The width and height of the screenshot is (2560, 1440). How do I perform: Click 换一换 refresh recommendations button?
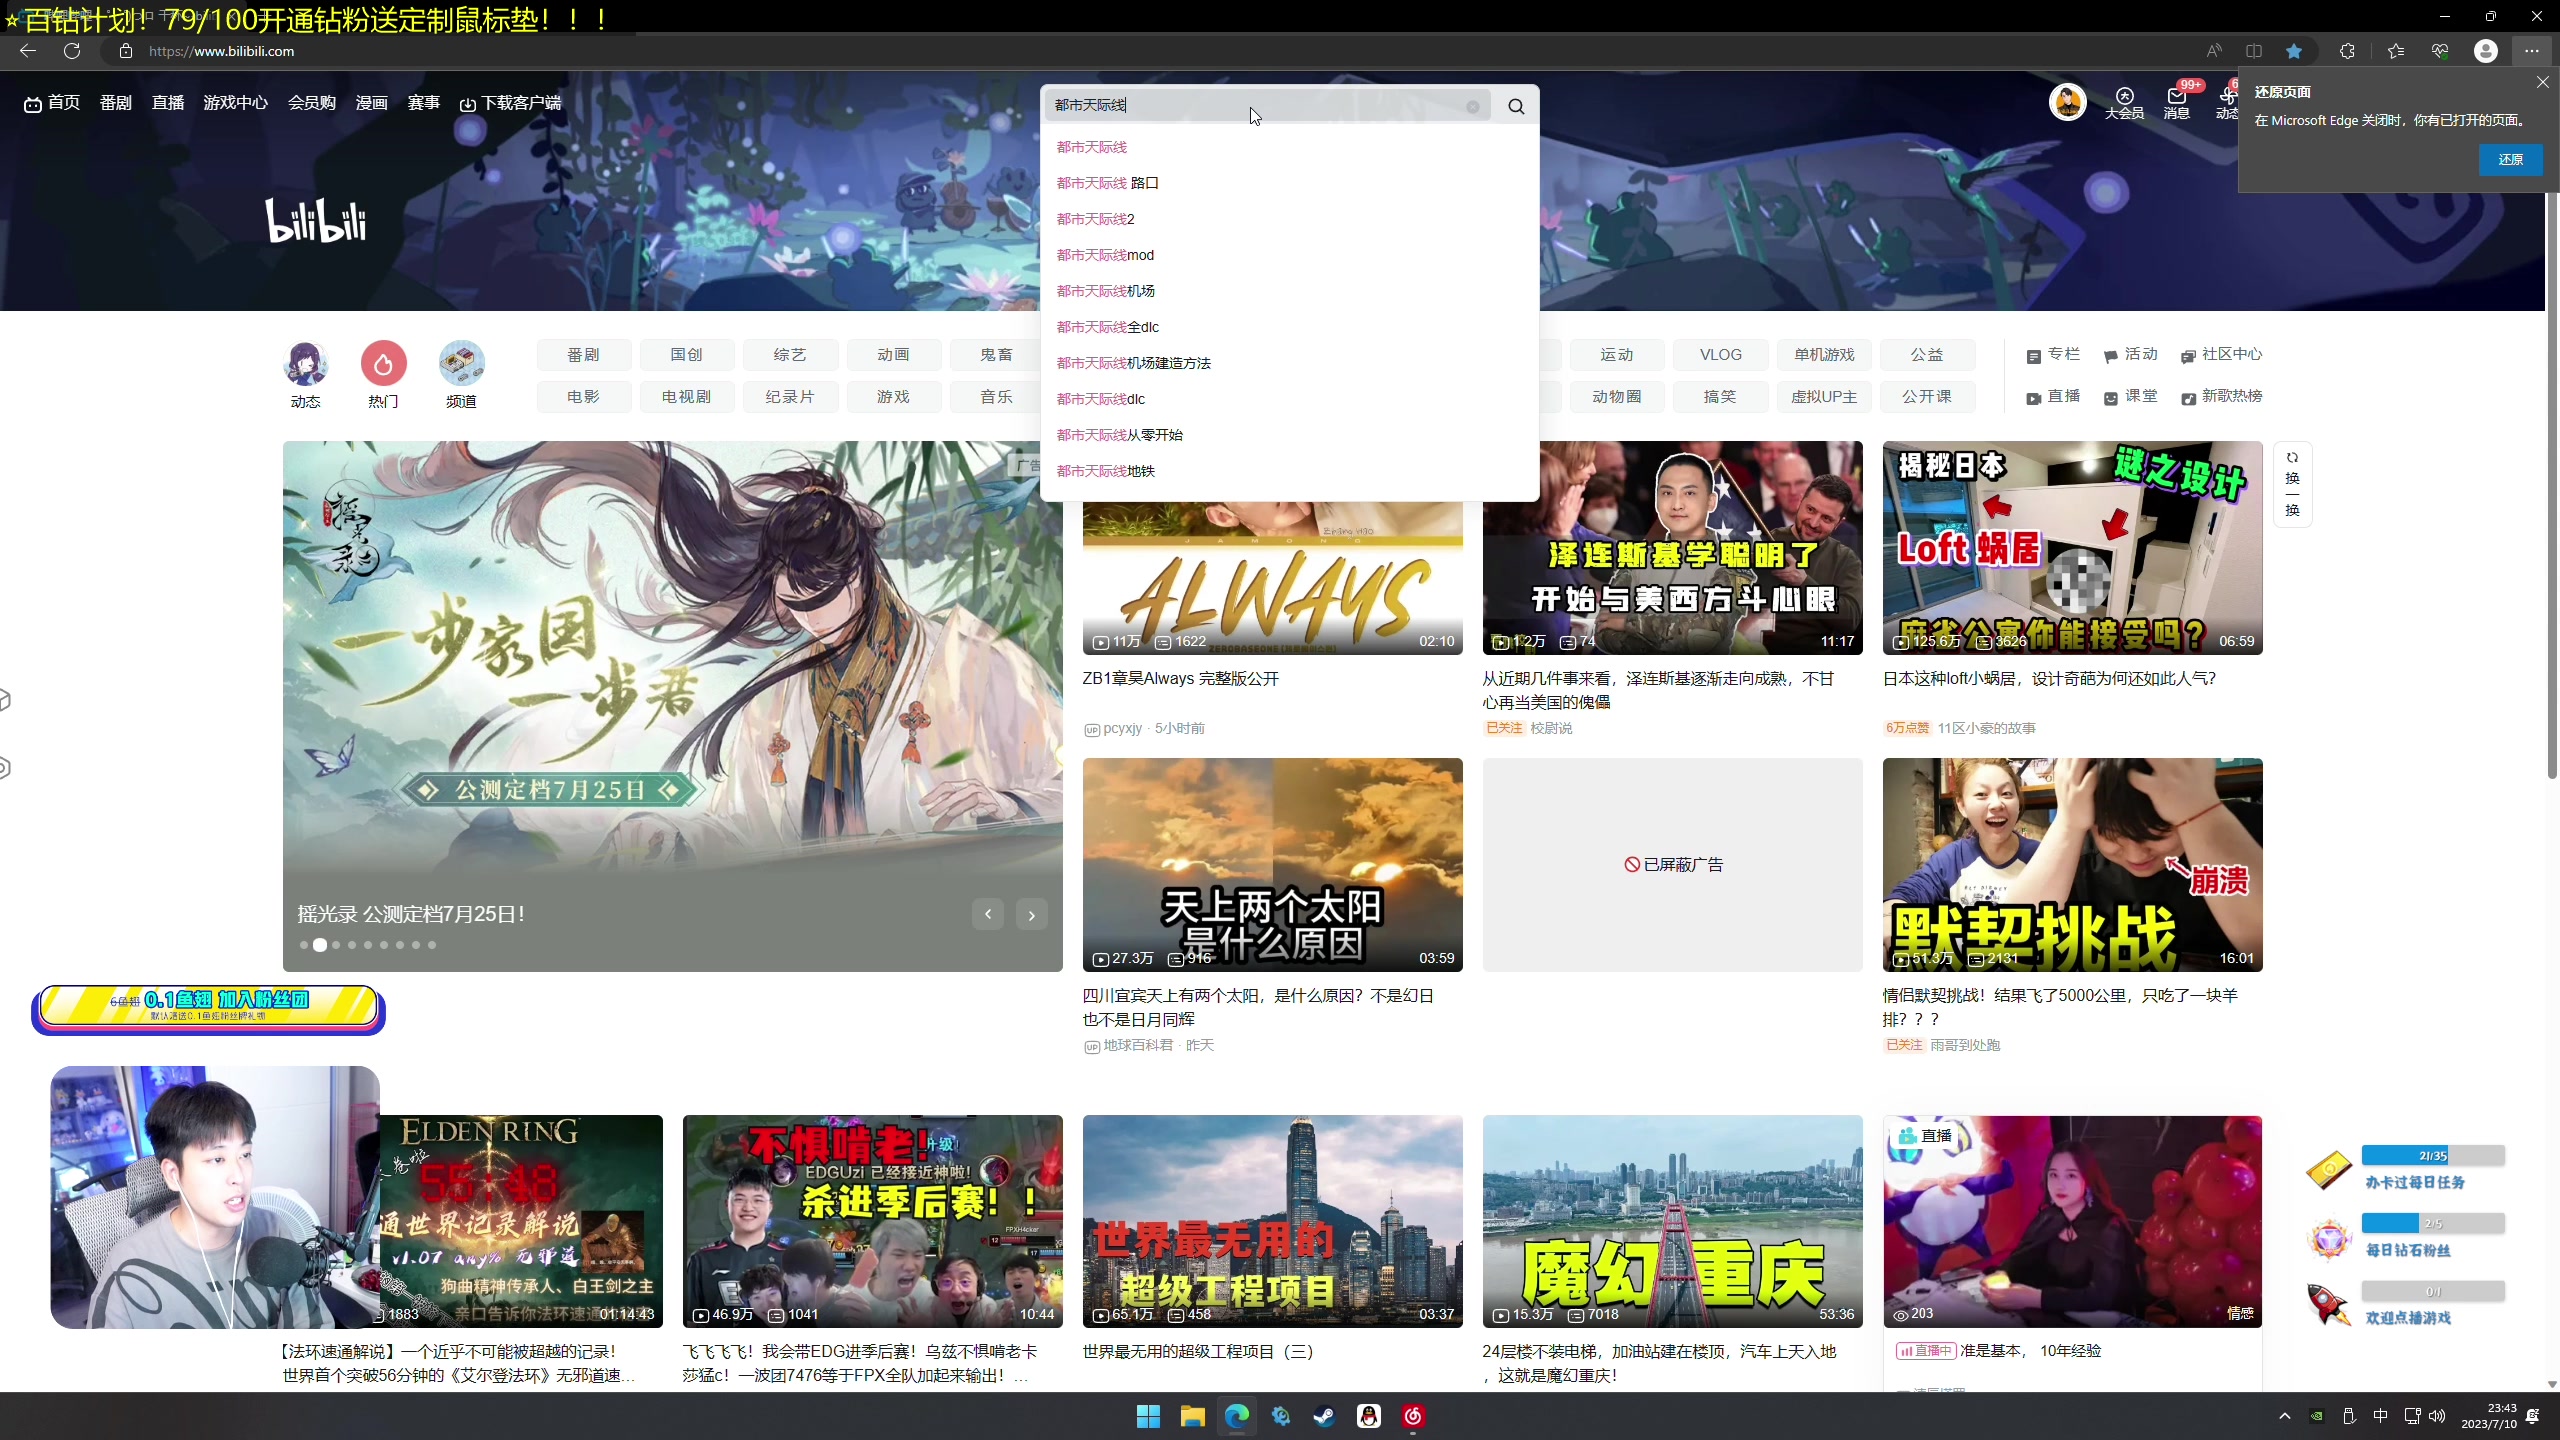[2292, 484]
